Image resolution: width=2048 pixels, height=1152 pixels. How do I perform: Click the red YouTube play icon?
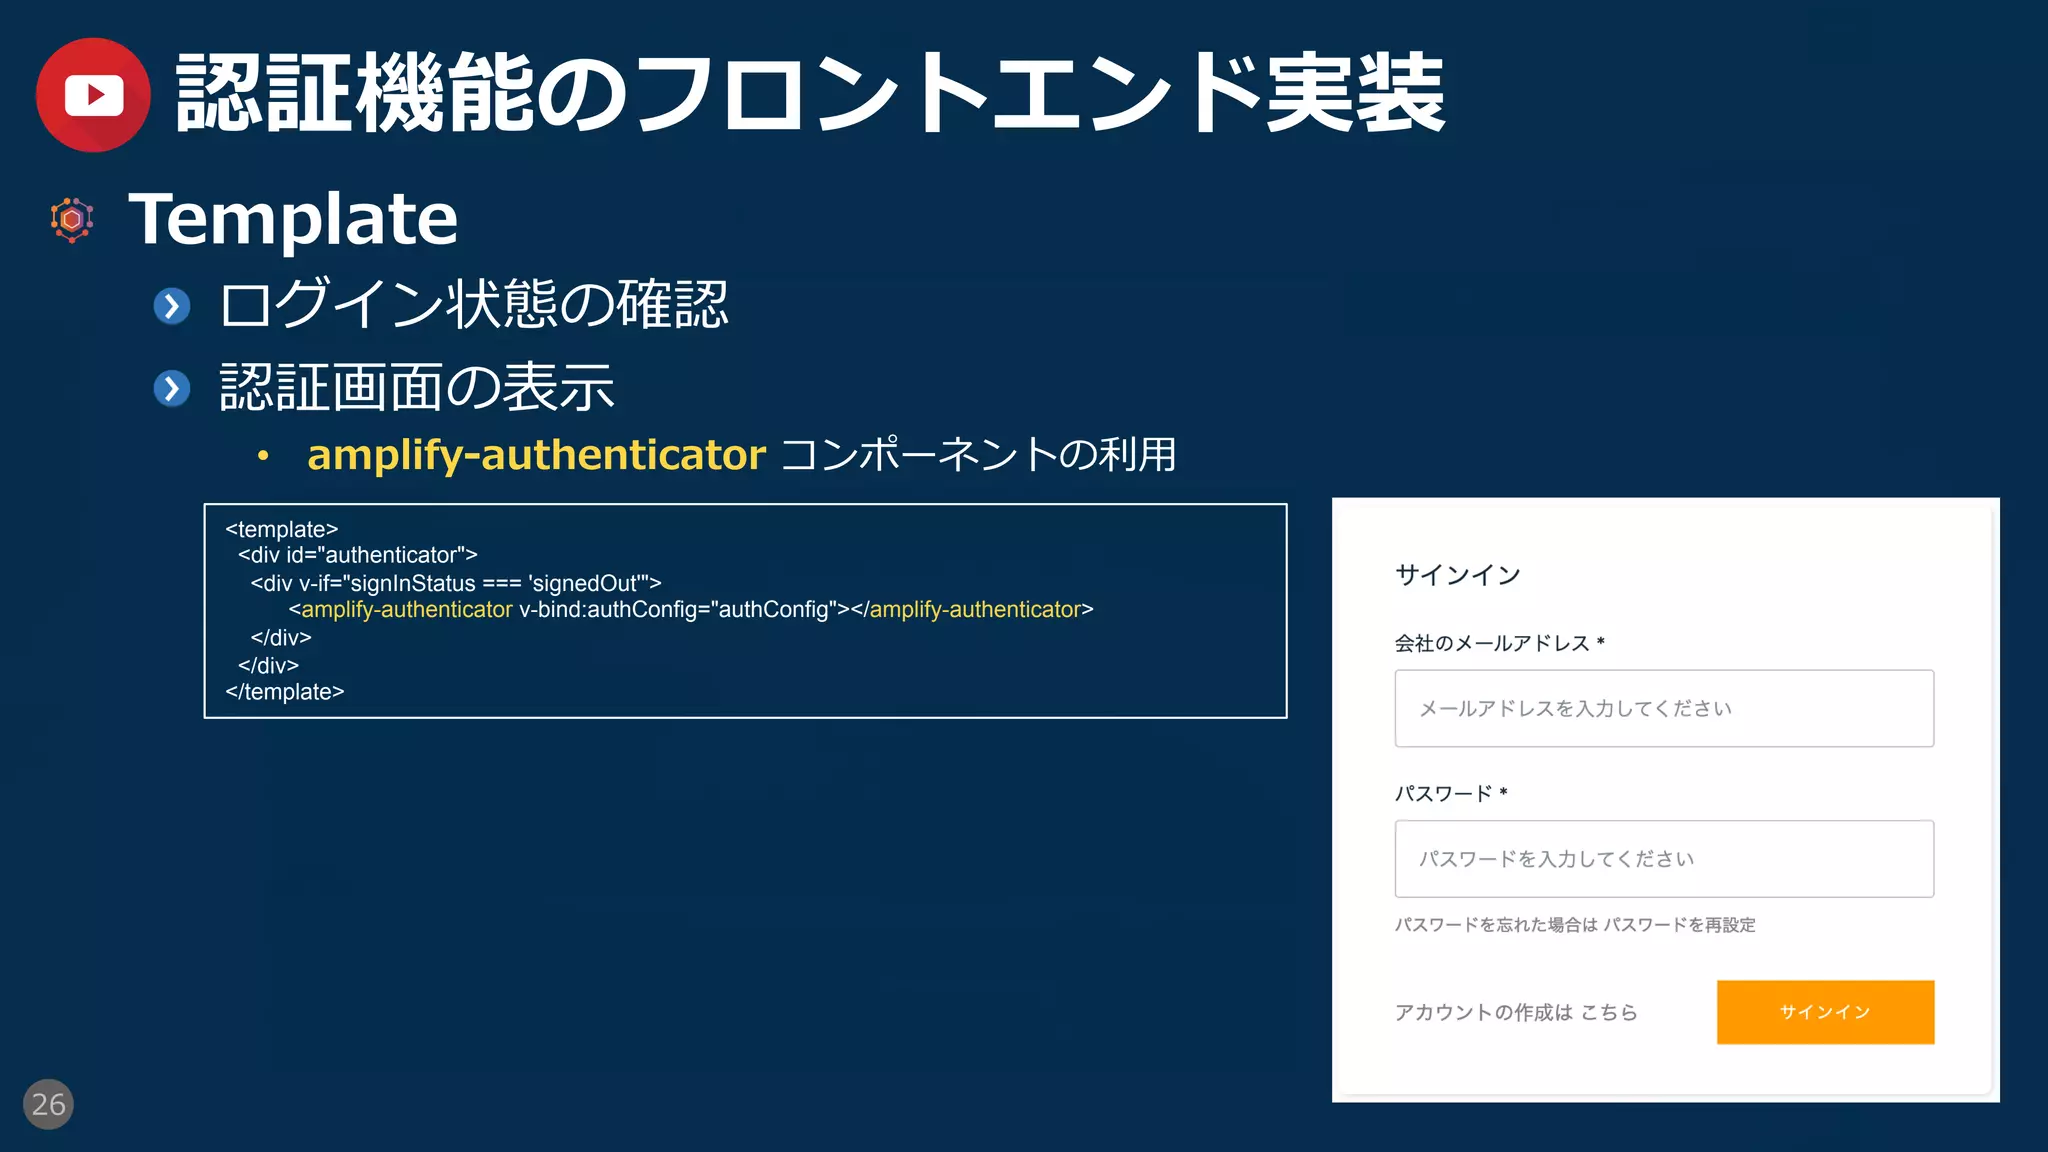pos(93,95)
